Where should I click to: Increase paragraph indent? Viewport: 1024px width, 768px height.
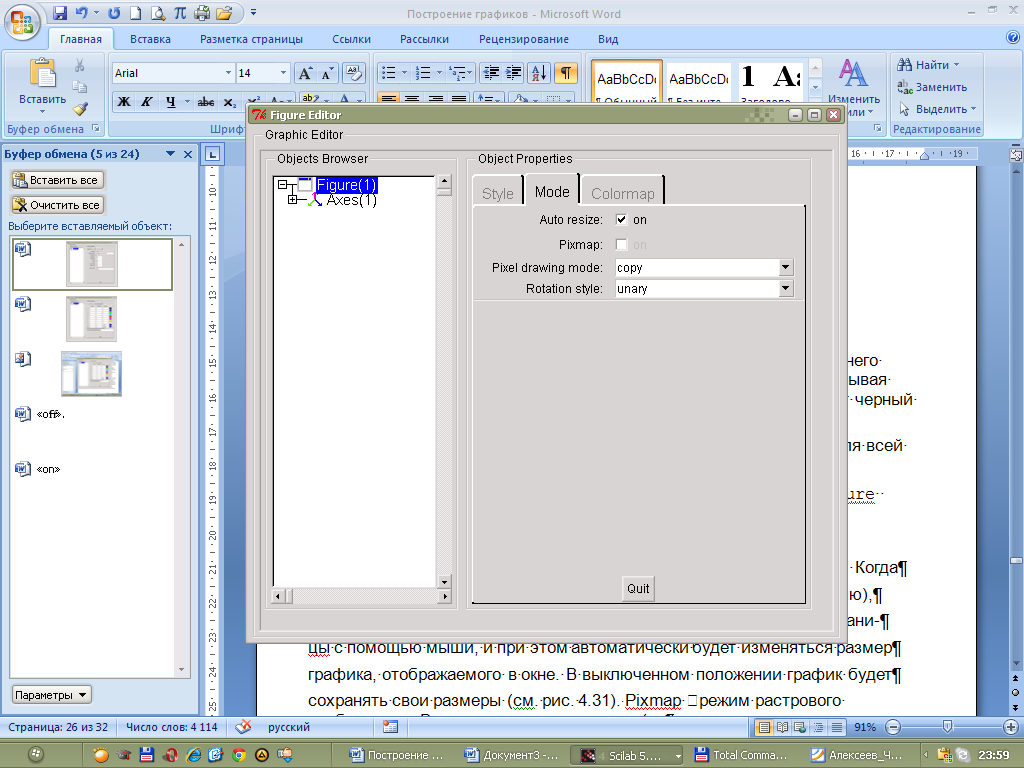514,73
